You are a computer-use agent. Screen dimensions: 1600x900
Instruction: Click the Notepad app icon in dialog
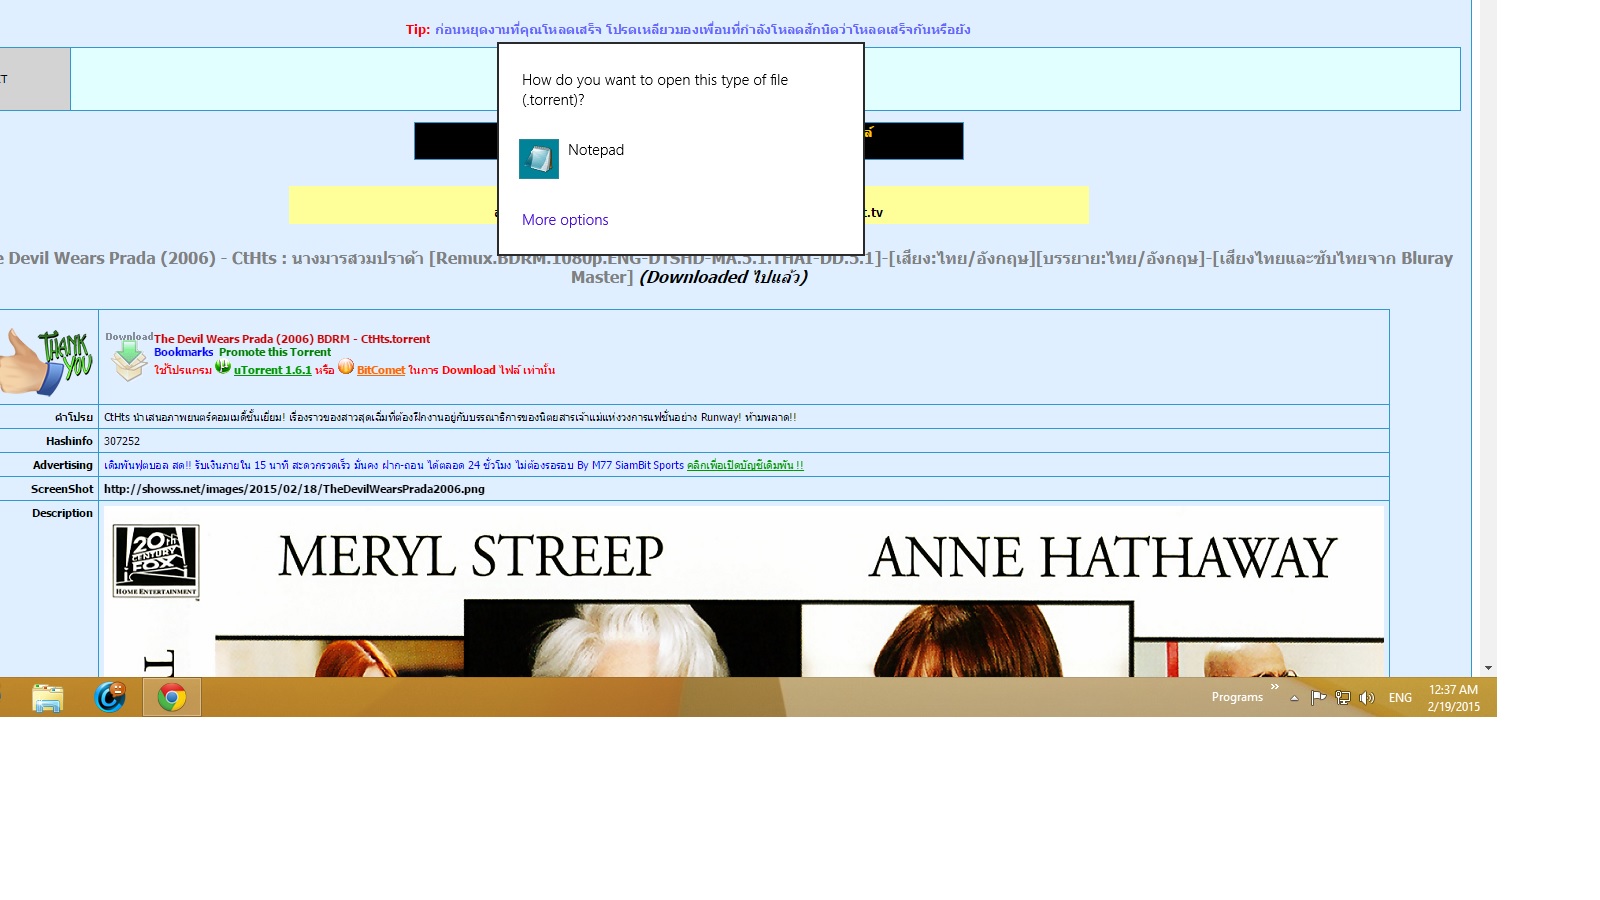(539, 159)
